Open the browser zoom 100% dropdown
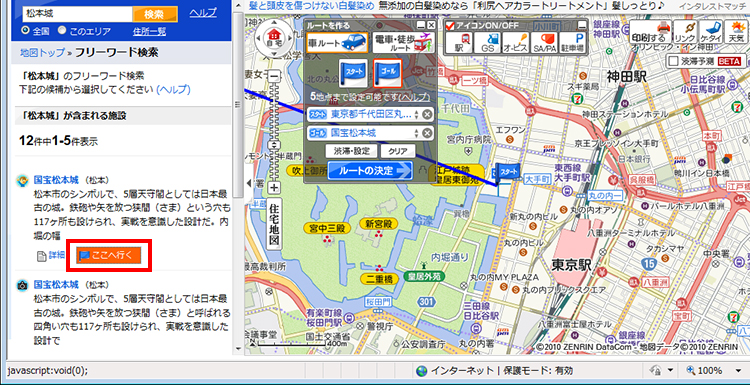The image size is (750, 385). click(x=739, y=371)
